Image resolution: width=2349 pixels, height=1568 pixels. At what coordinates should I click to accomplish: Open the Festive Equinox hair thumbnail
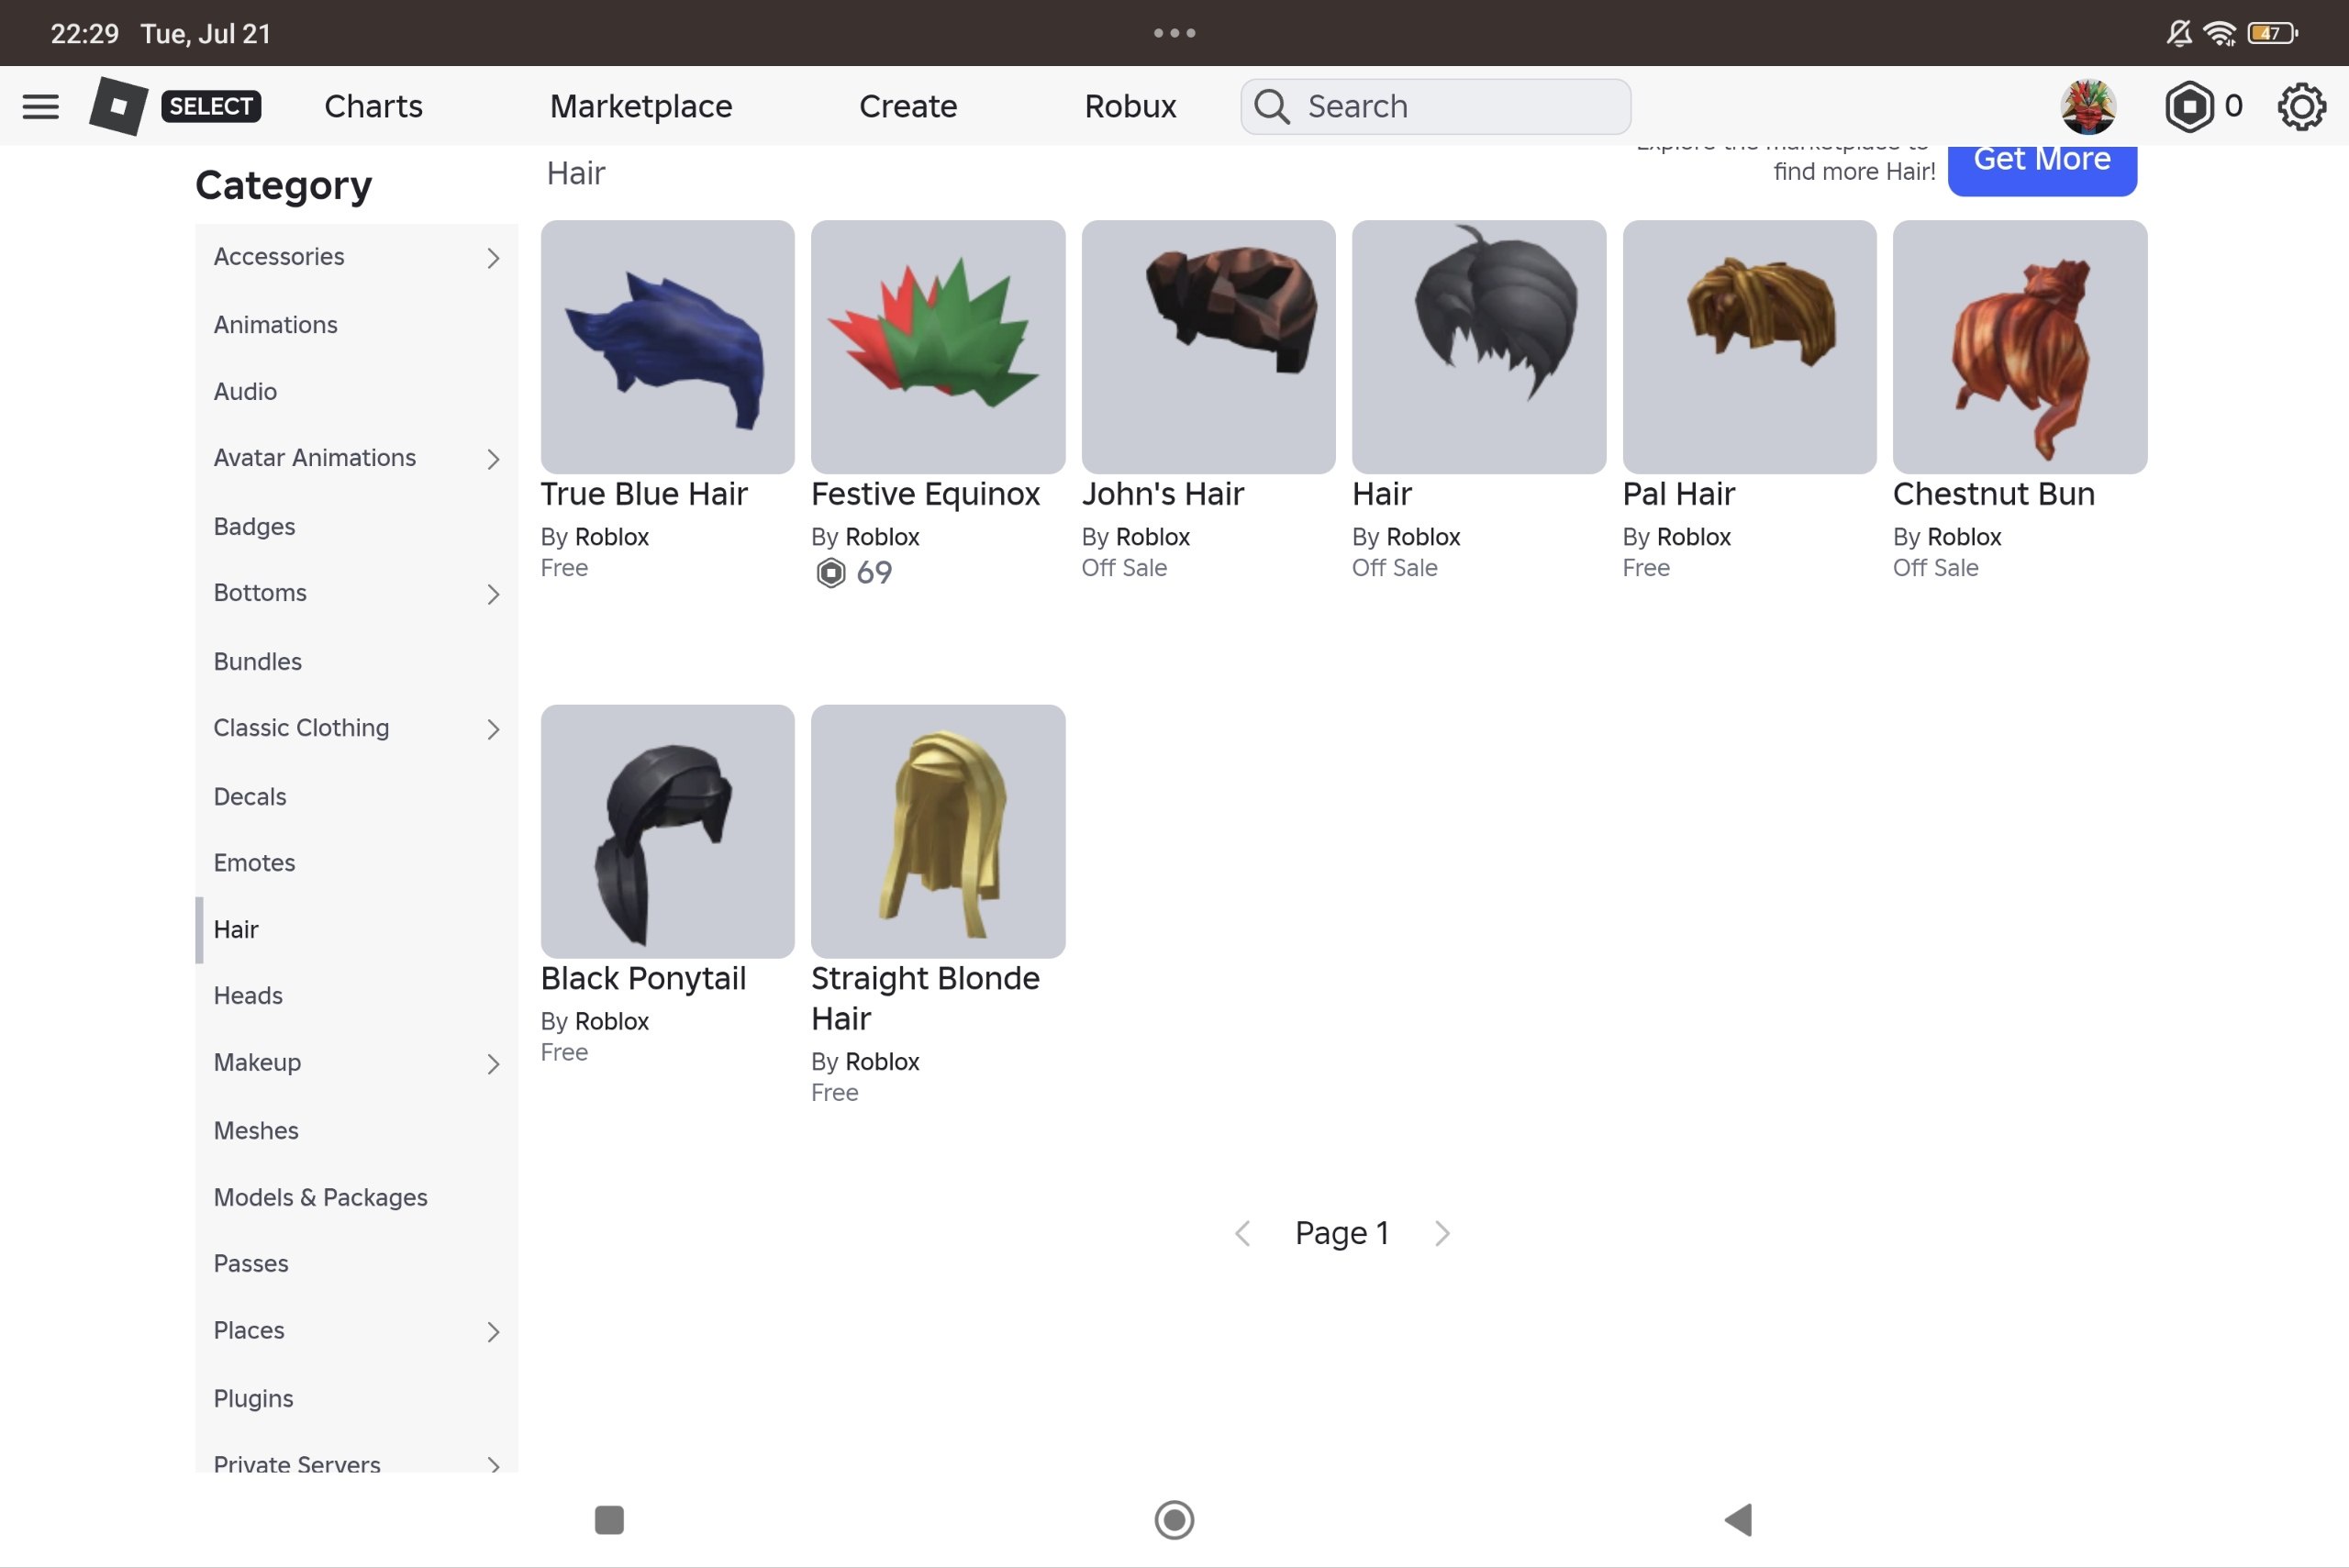click(938, 347)
